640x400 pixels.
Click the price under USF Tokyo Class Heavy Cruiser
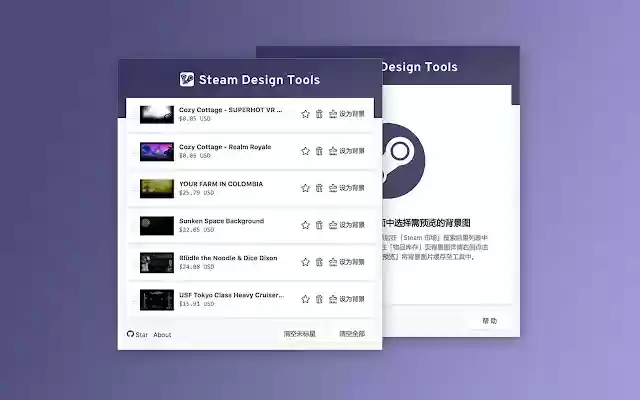pos(196,304)
